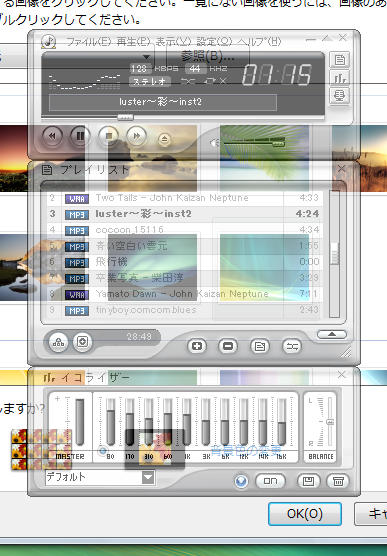The height and width of the screenshot is (556, 387).
Task: Stop the playback
Action: (109, 136)
